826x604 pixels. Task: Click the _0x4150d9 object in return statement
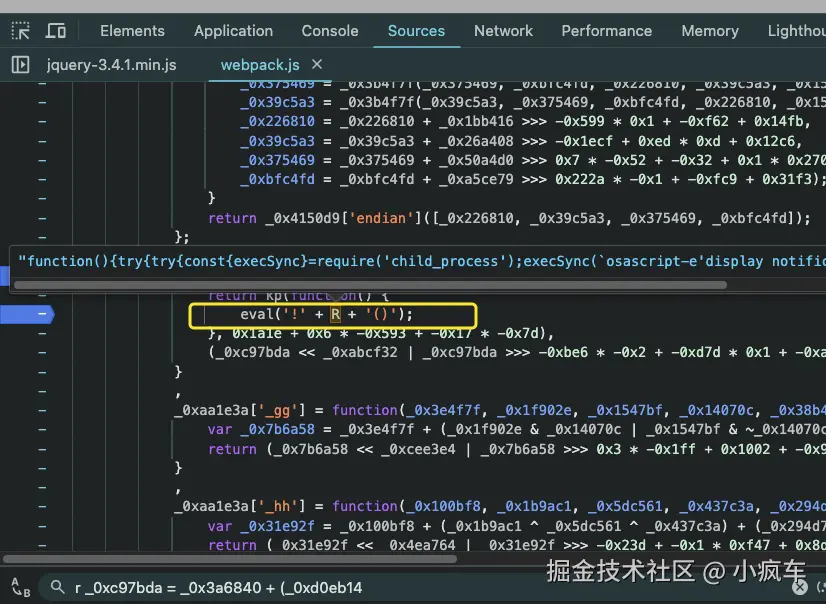tap(302, 218)
